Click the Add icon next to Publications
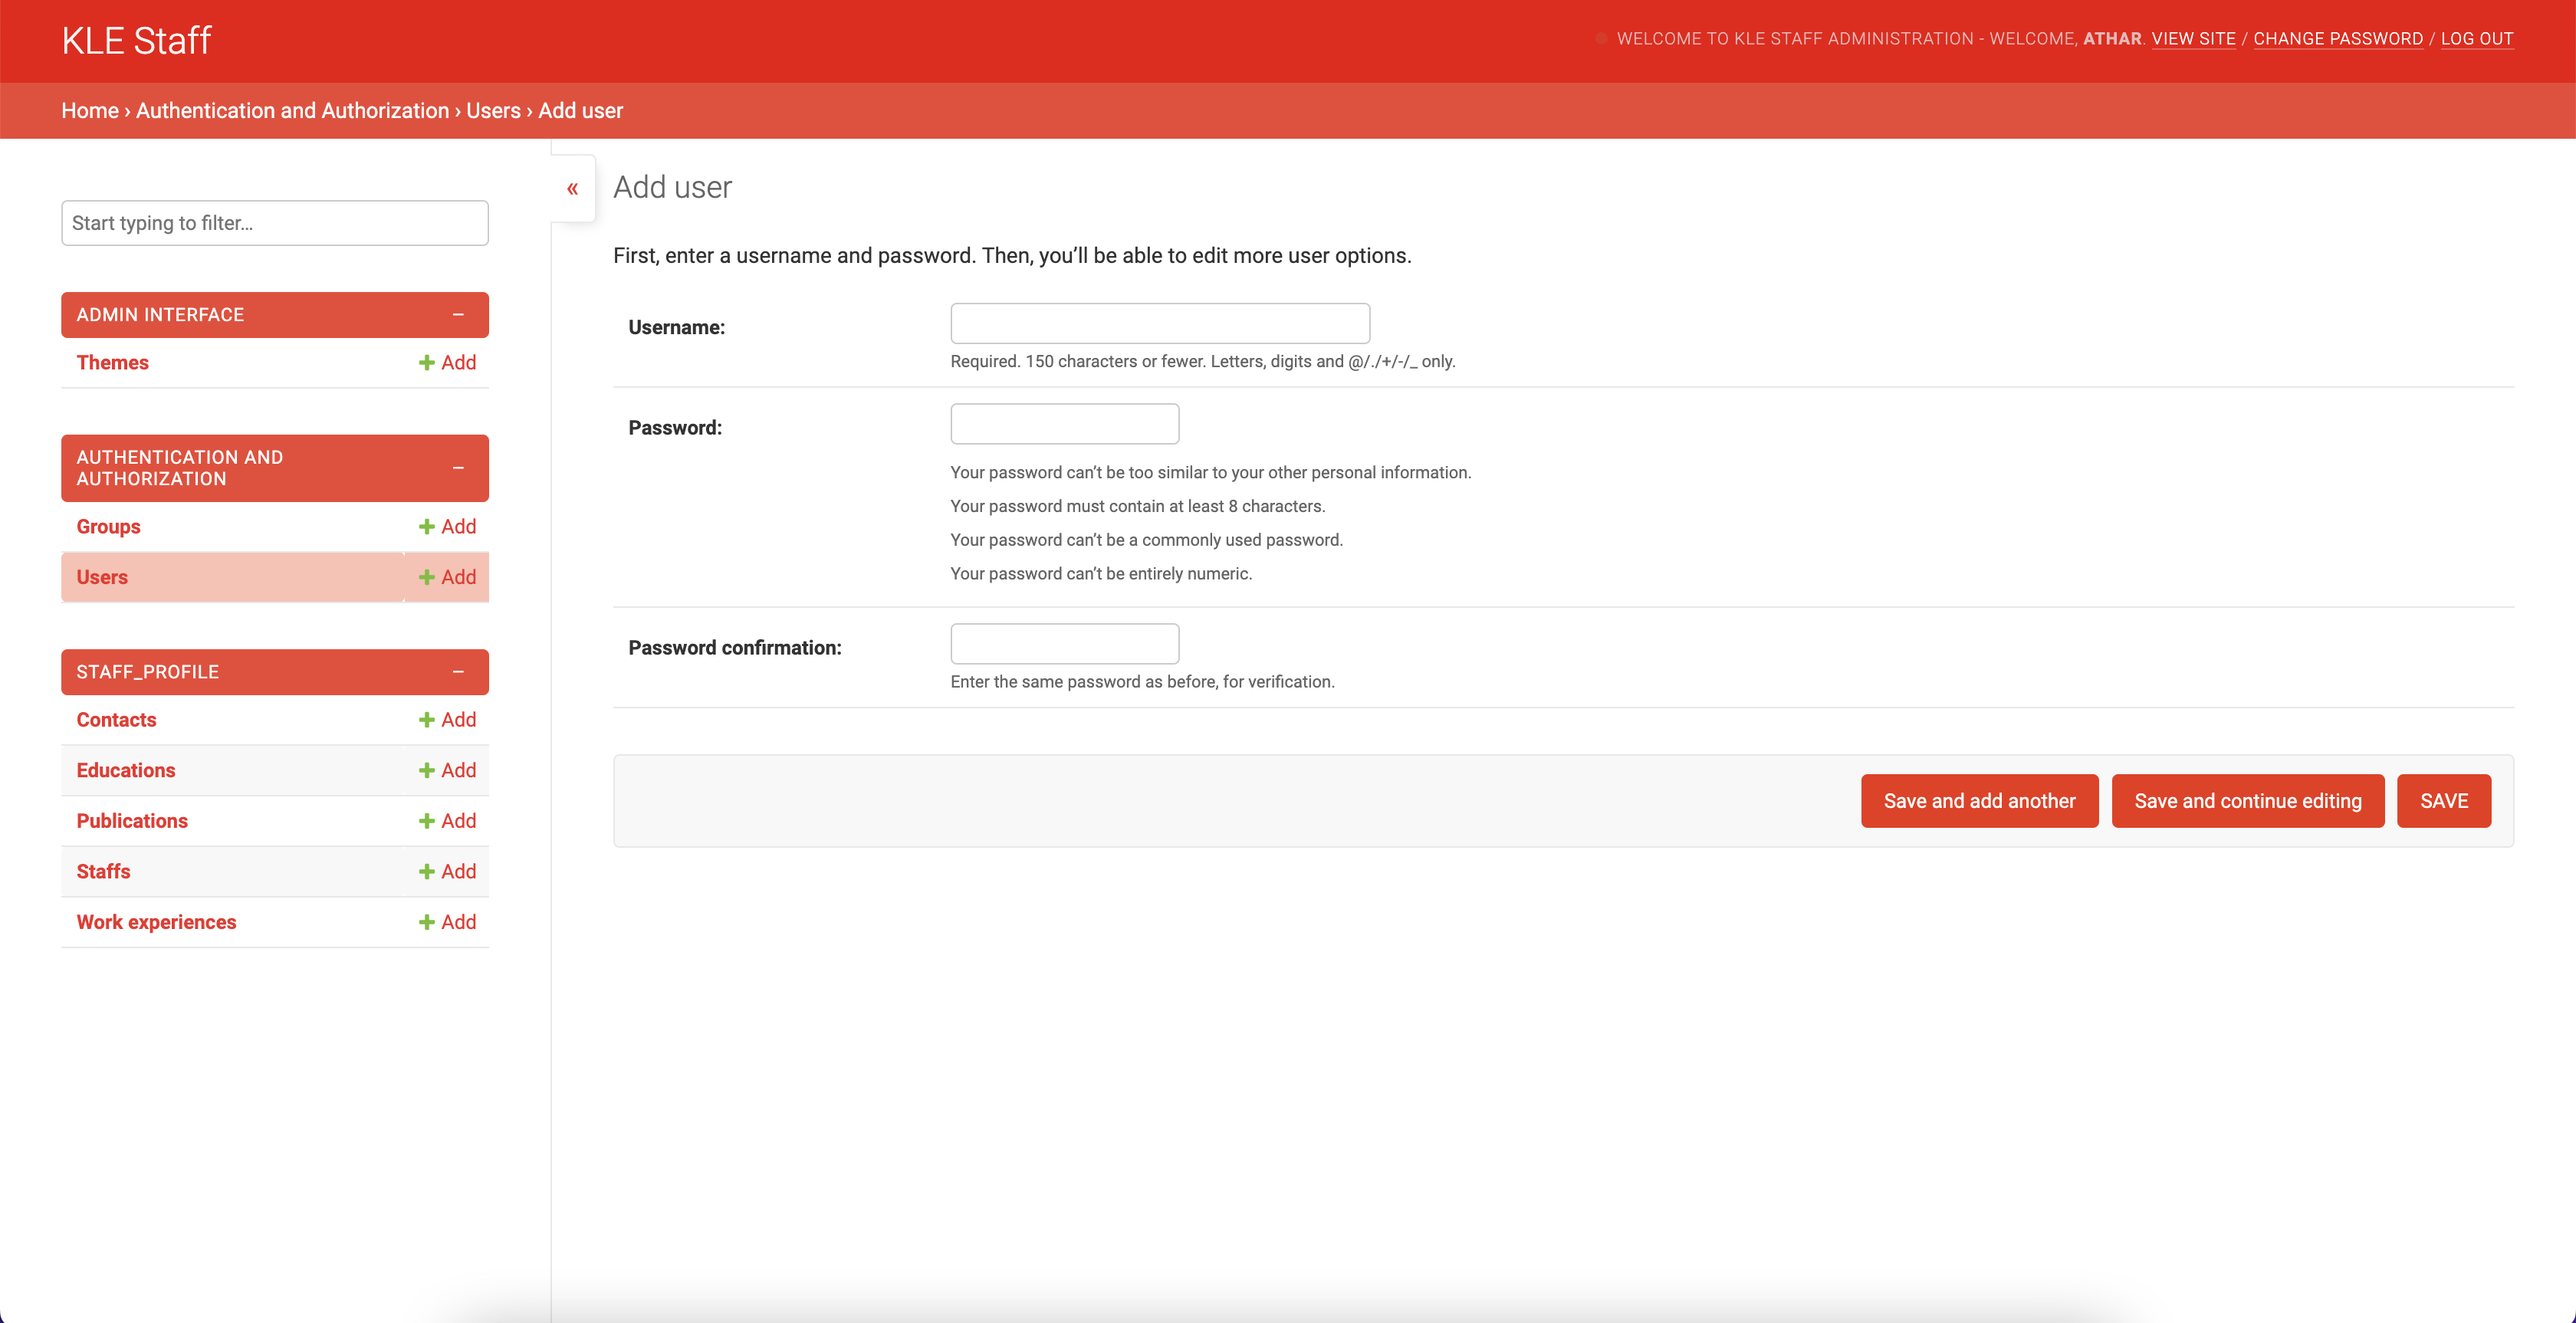Image resolution: width=2576 pixels, height=1323 pixels. point(446,820)
